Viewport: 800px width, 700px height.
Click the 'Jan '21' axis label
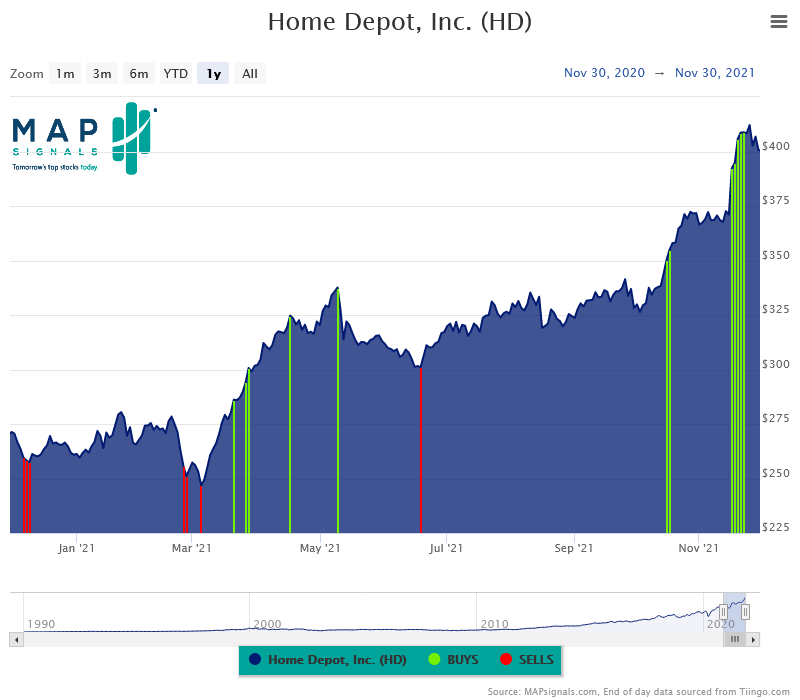point(76,548)
